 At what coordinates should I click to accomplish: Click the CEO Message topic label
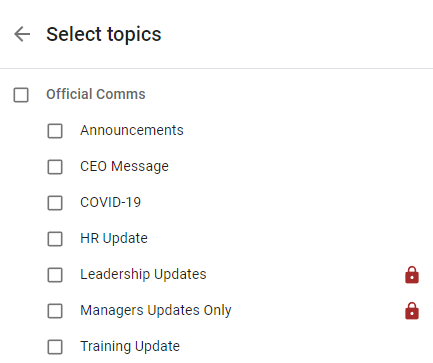(x=124, y=167)
